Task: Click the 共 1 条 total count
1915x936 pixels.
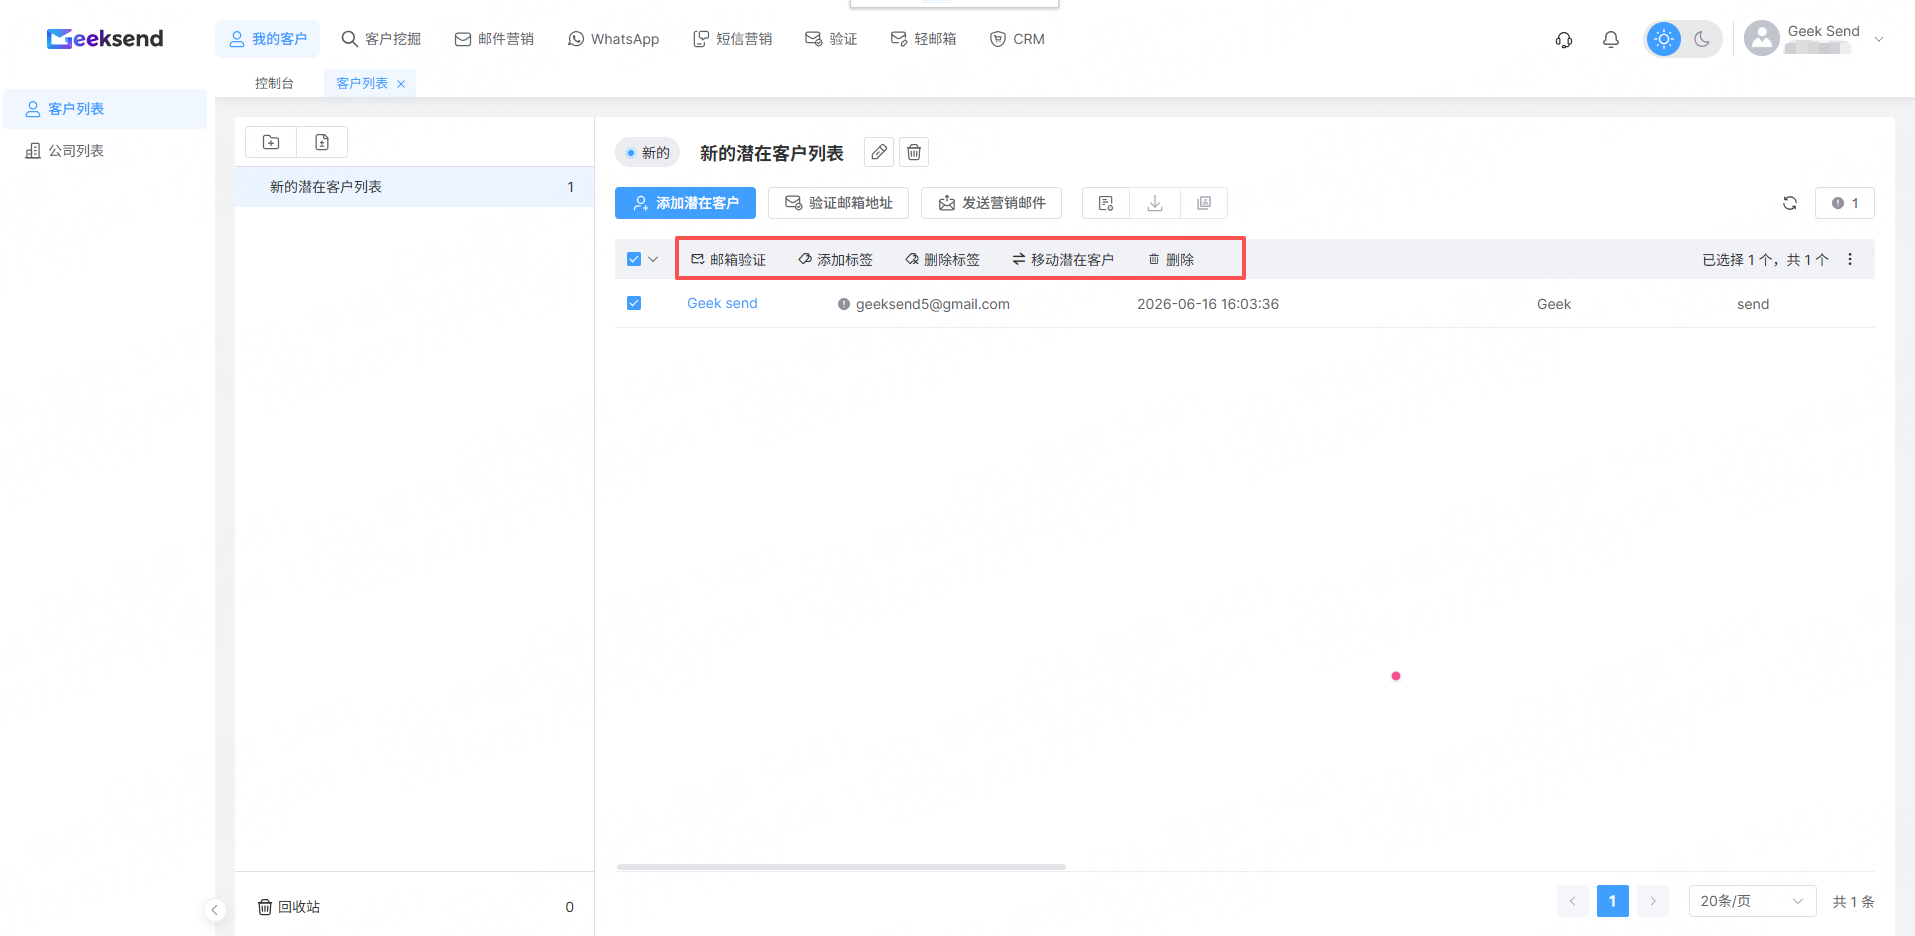Action: (x=1853, y=901)
